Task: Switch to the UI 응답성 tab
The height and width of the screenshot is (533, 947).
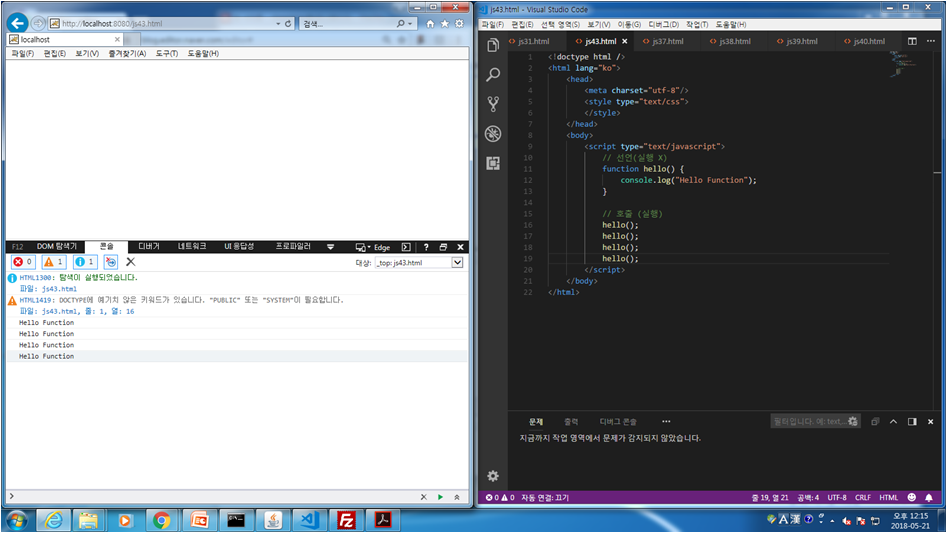Action: tap(239, 246)
